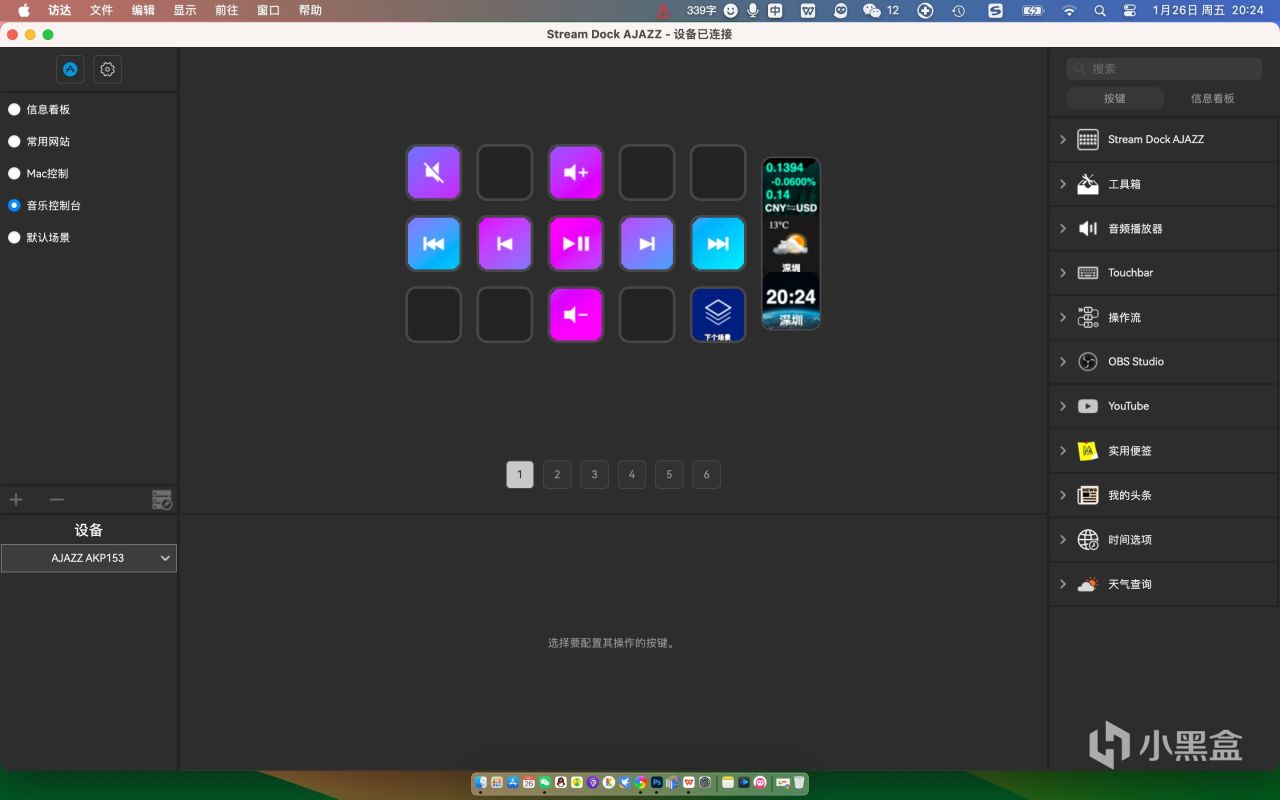The height and width of the screenshot is (800, 1280).
Task: Open the 显示 menu
Action: pos(185,10)
